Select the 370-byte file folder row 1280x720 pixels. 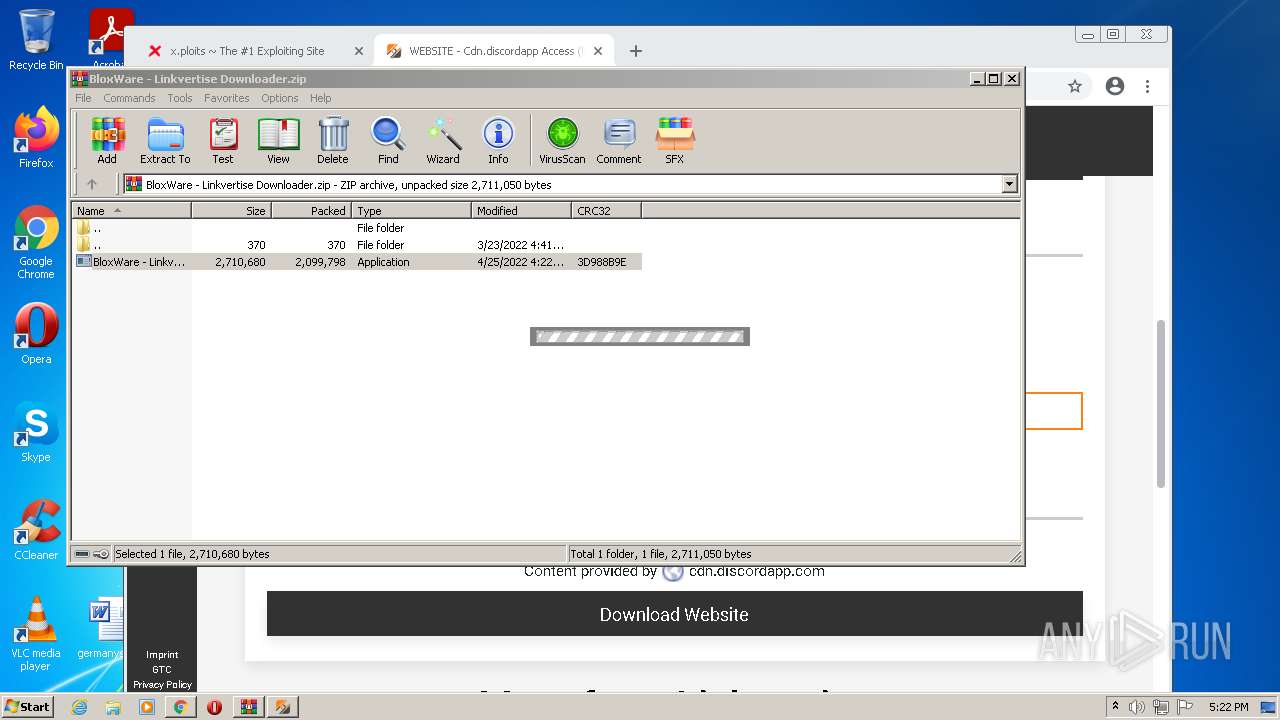click(358, 245)
